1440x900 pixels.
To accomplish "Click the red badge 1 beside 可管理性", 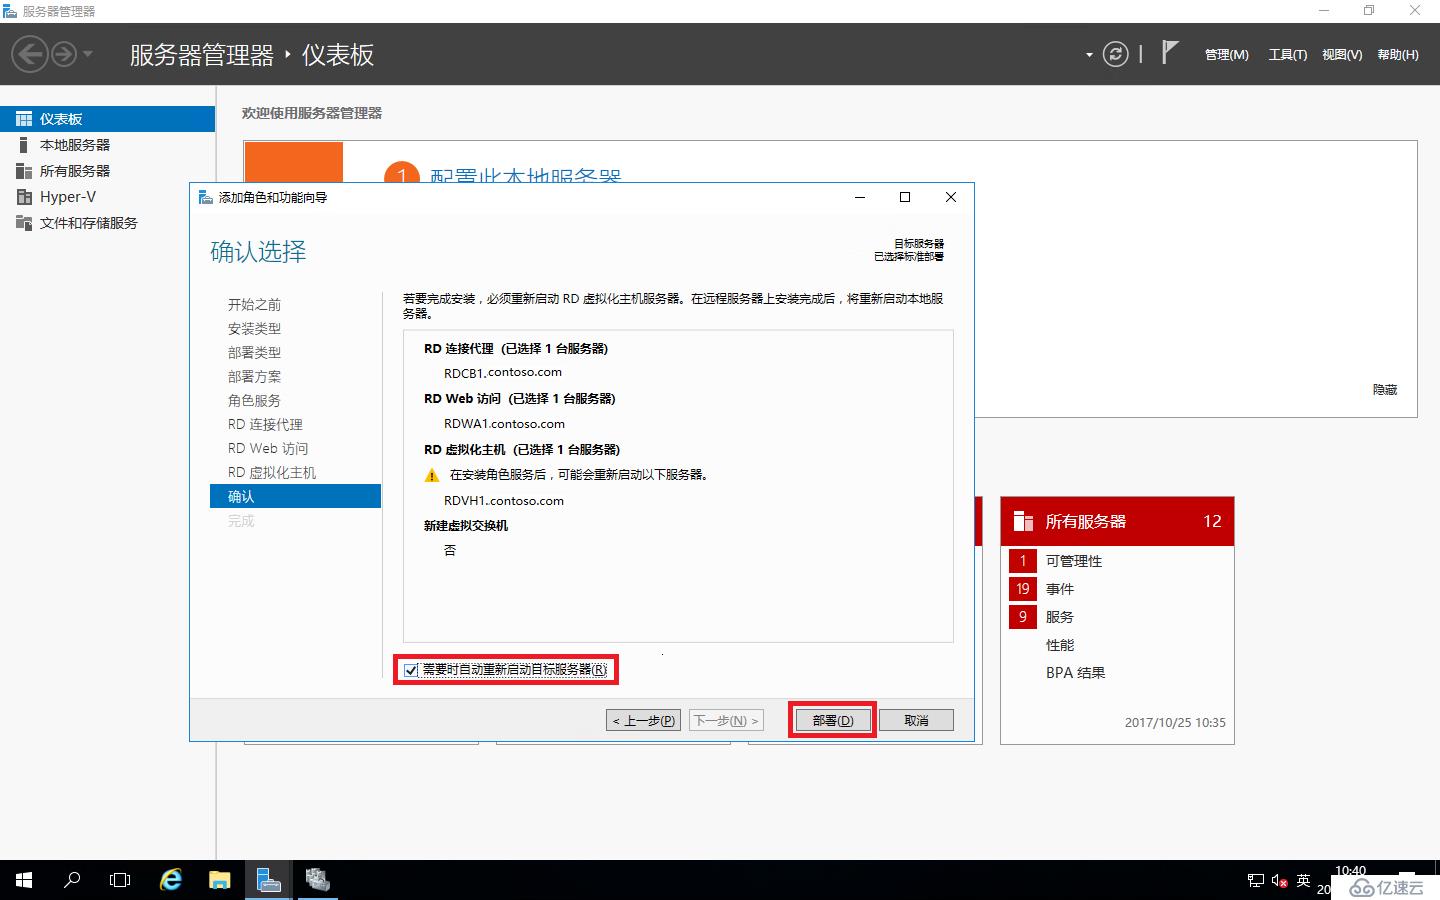I will pyautogui.click(x=1023, y=561).
